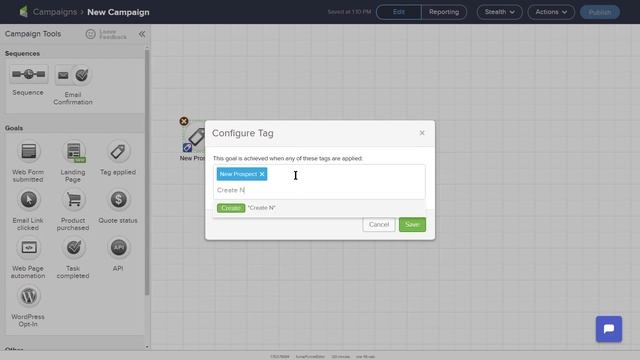The height and width of the screenshot is (360, 640).
Task: Open the Stealth dropdown
Action: tap(499, 12)
